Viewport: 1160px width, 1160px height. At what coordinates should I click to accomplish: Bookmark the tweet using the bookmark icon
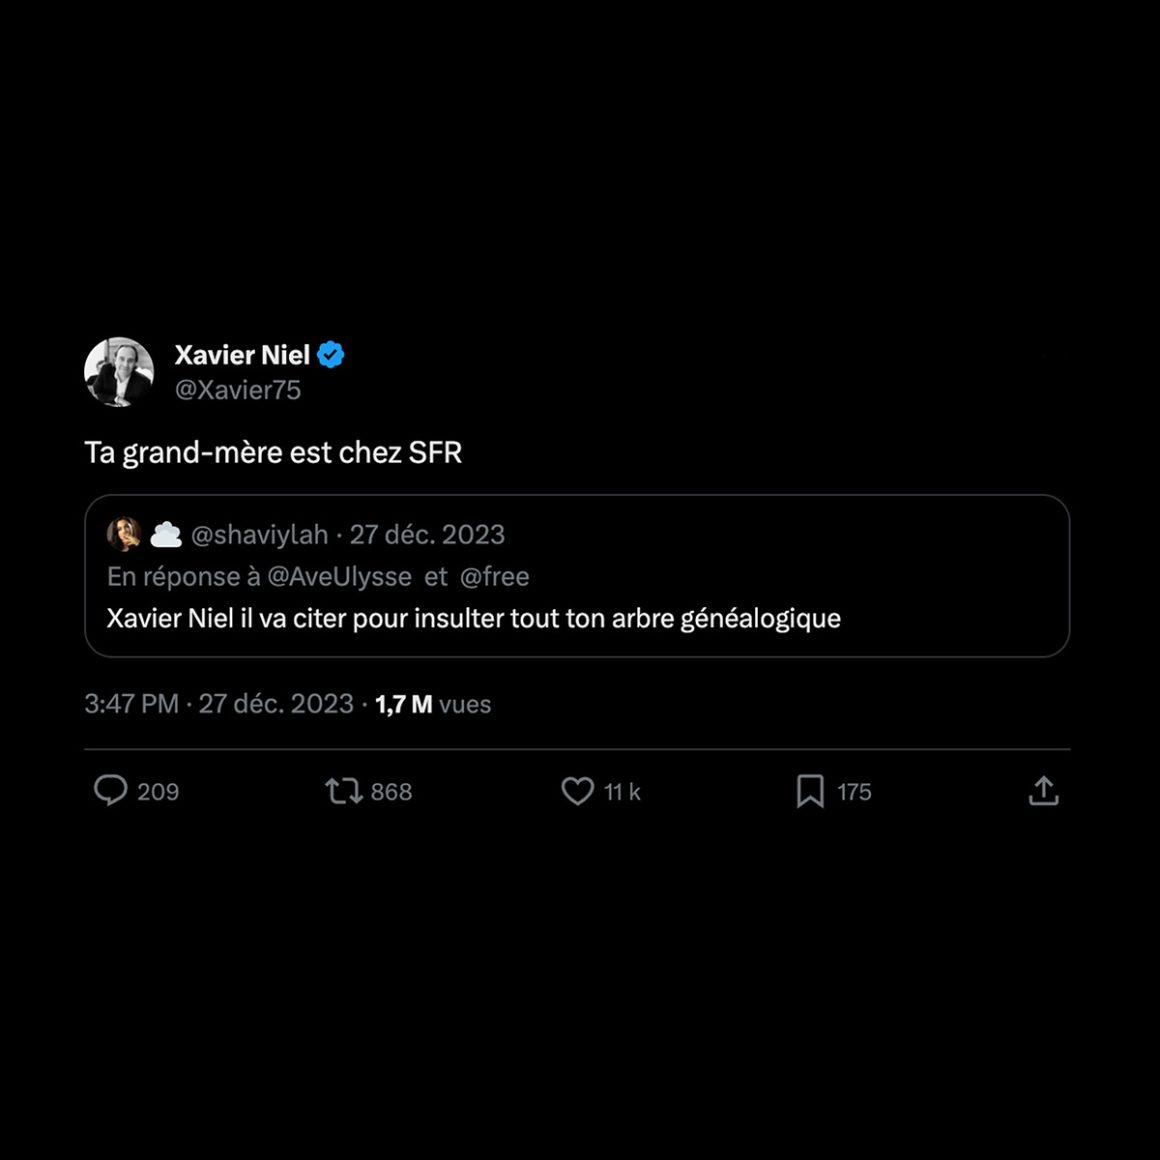810,791
